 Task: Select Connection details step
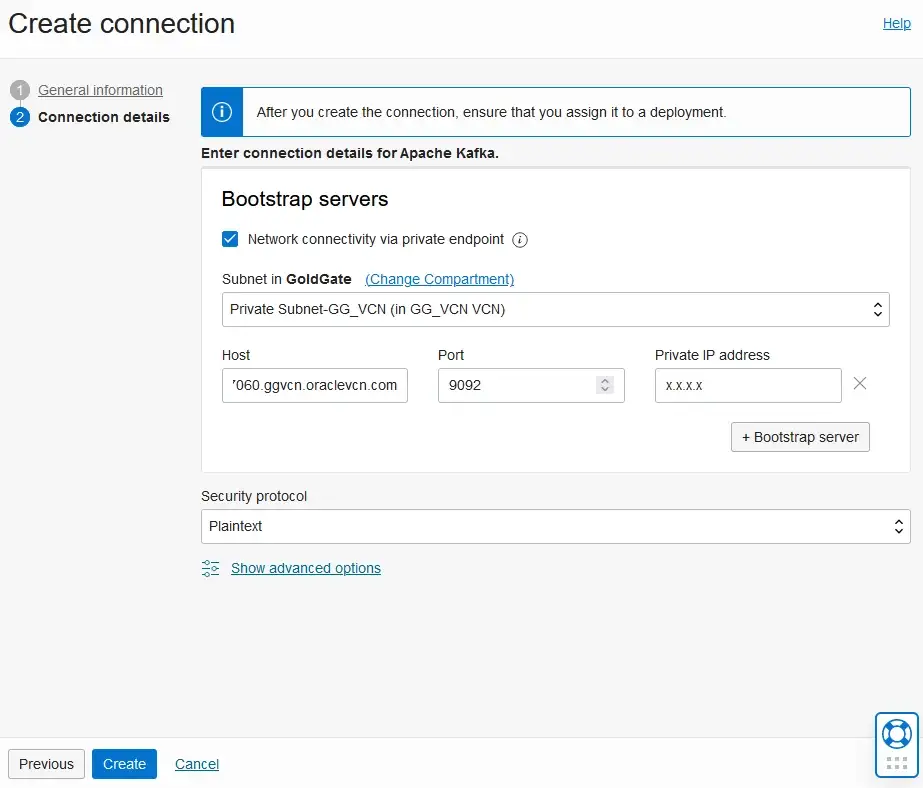tap(104, 117)
